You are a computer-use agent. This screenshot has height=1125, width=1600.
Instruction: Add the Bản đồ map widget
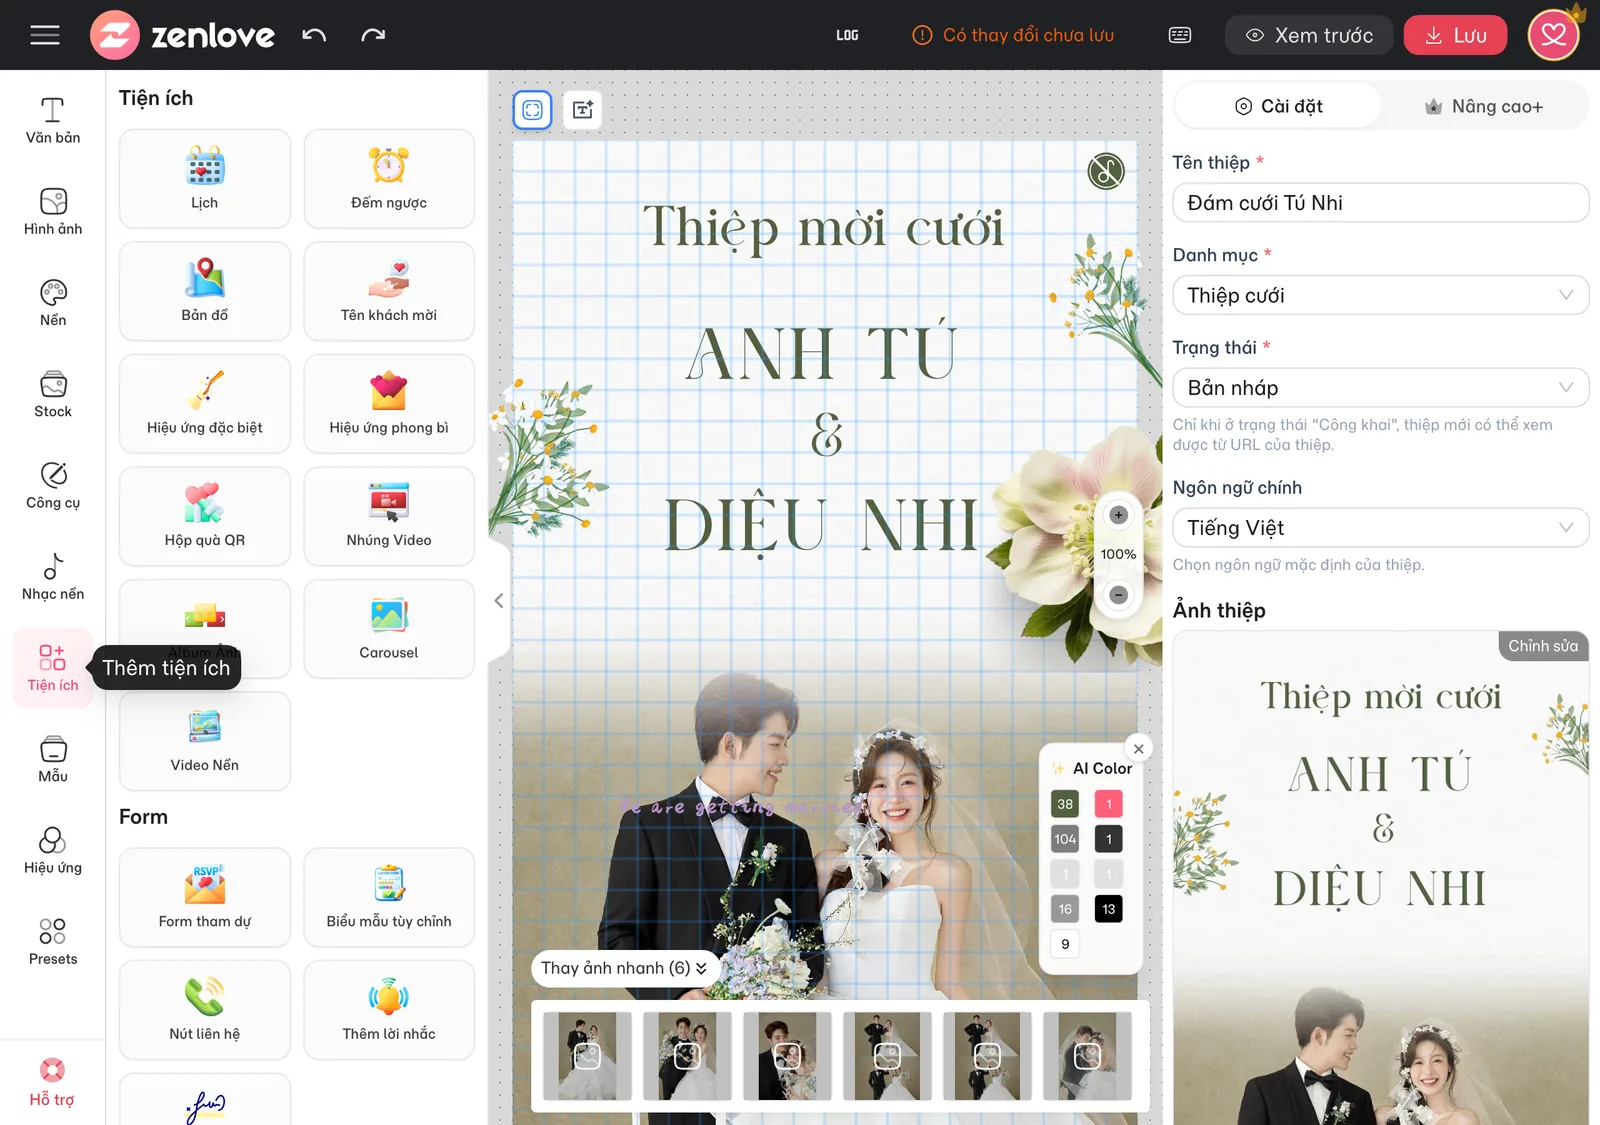point(205,291)
